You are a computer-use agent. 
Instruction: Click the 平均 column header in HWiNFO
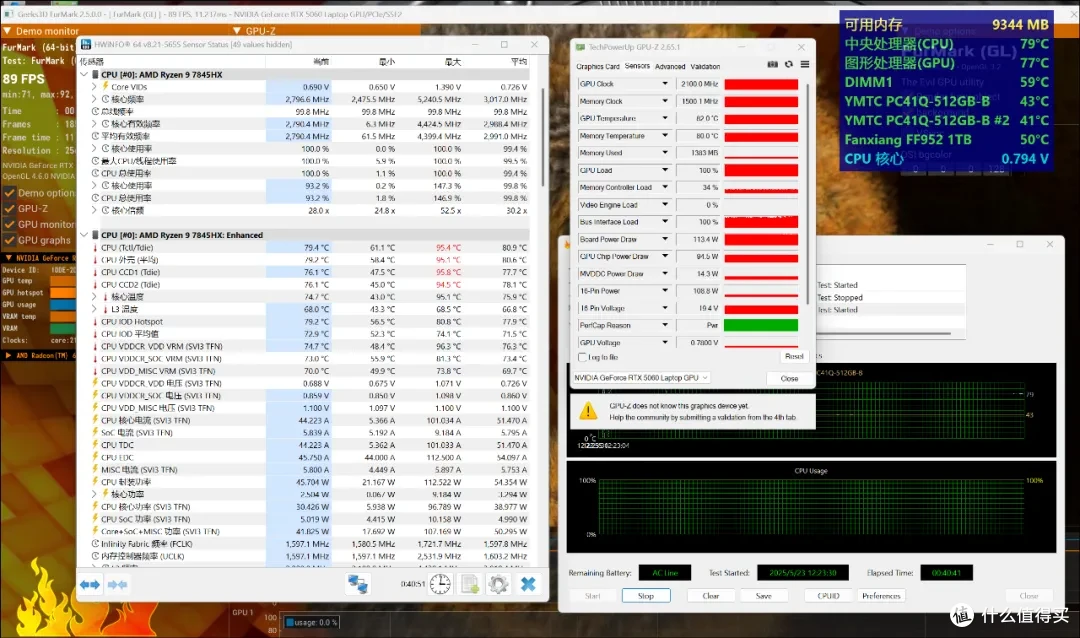(519, 62)
